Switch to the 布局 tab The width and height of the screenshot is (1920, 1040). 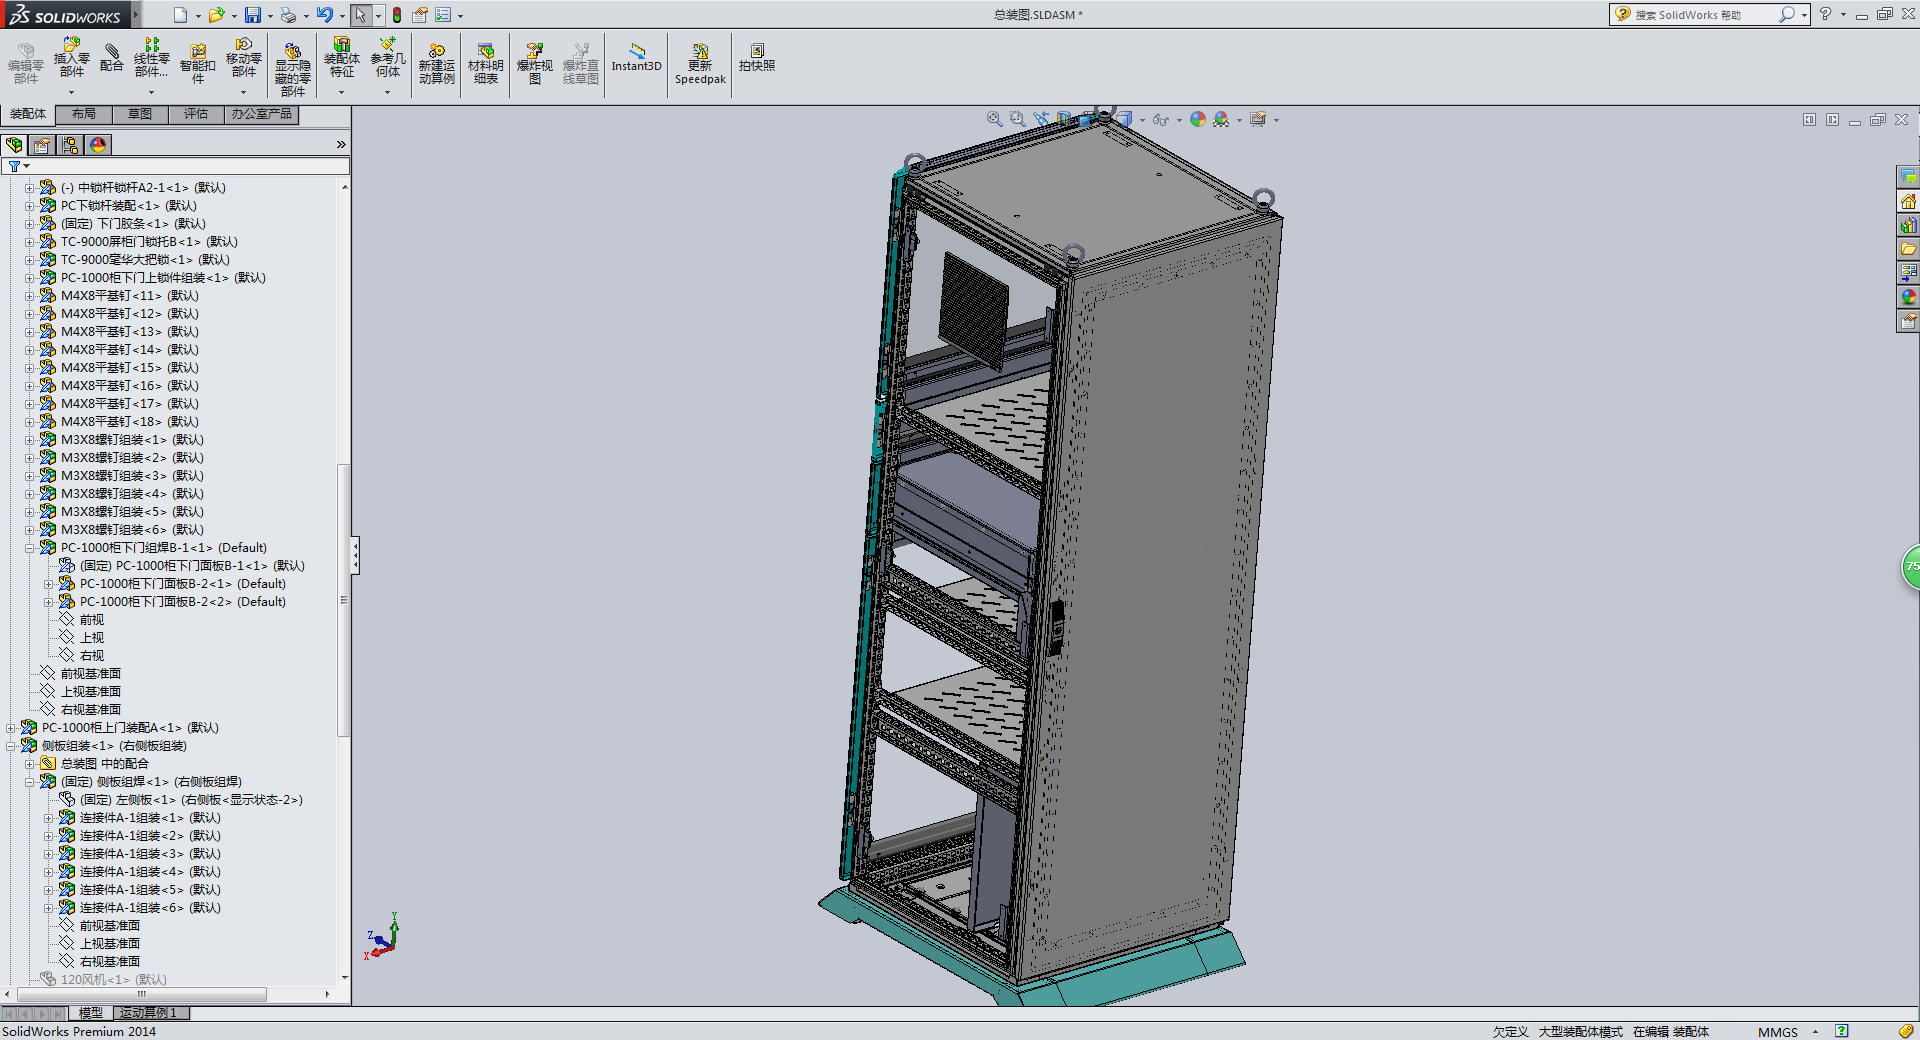[x=84, y=114]
